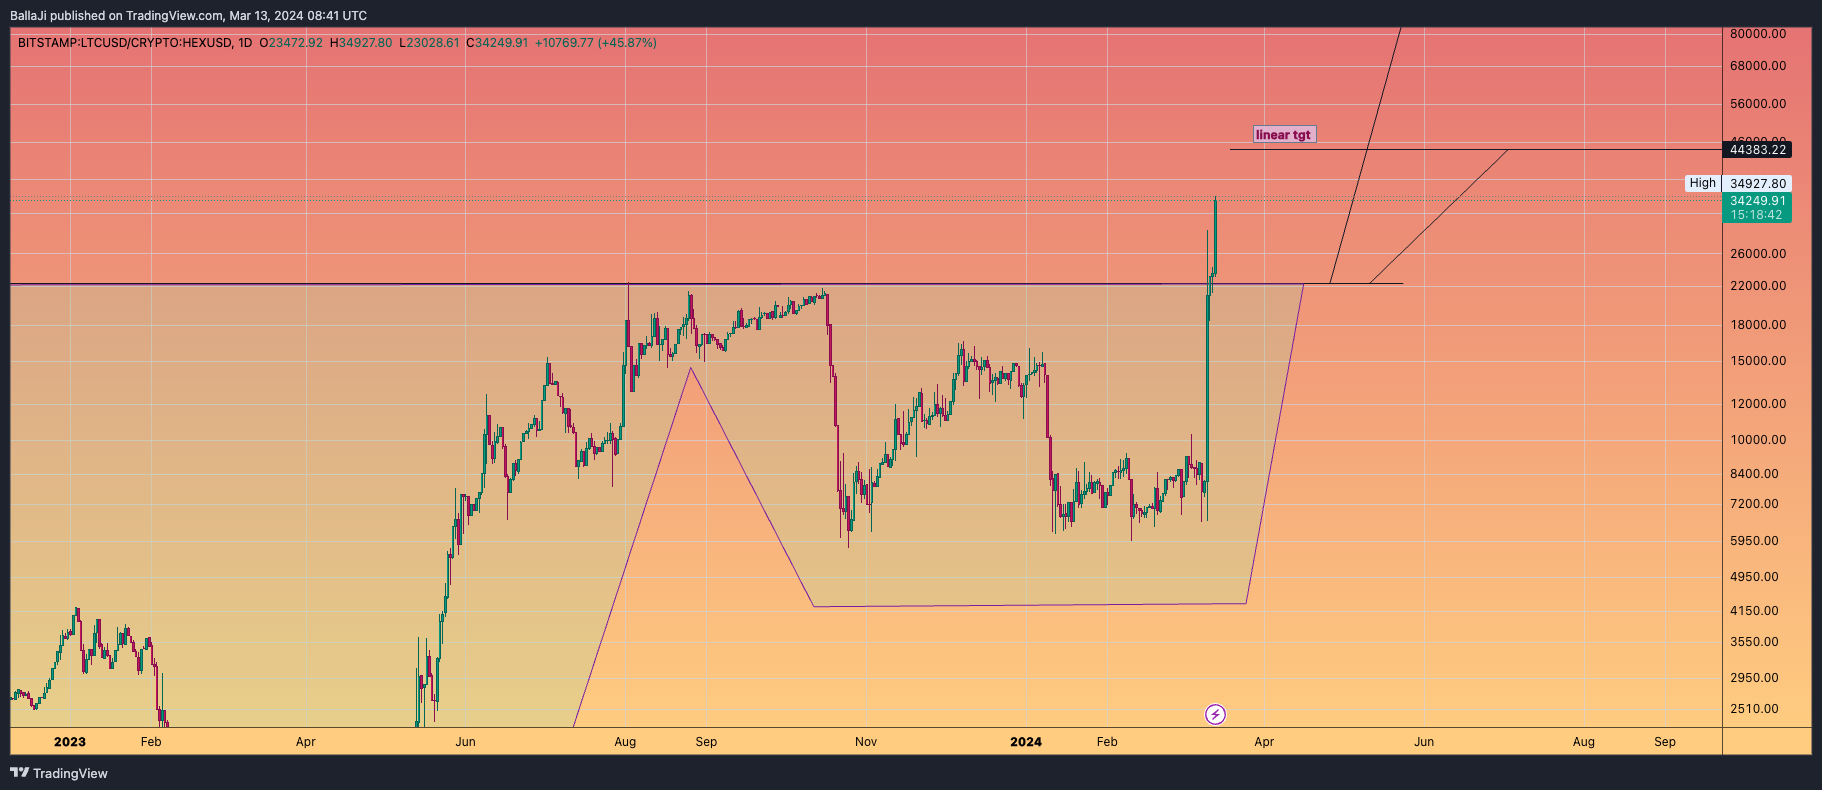Click the percentage change +45.87% value
The width and height of the screenshot is (1822, 790).
627,43
